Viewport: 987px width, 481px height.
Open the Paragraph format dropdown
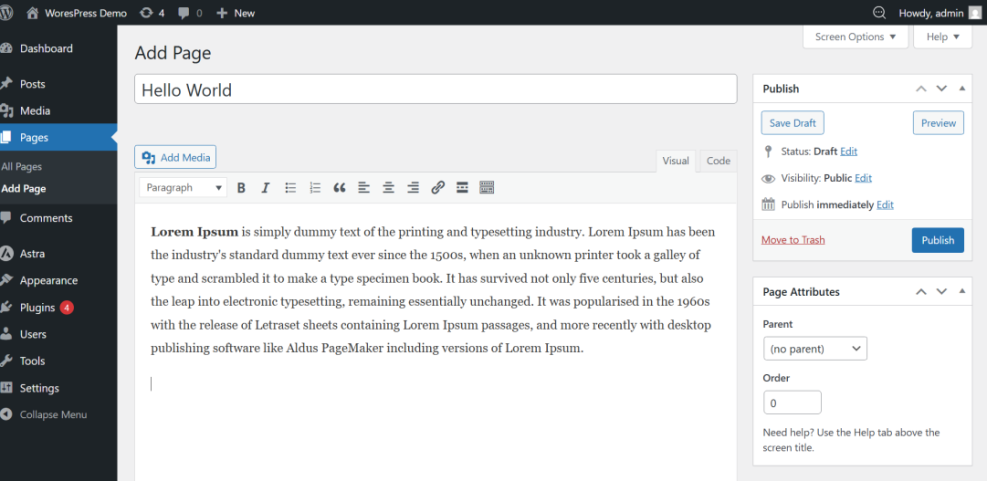point(183,188)
